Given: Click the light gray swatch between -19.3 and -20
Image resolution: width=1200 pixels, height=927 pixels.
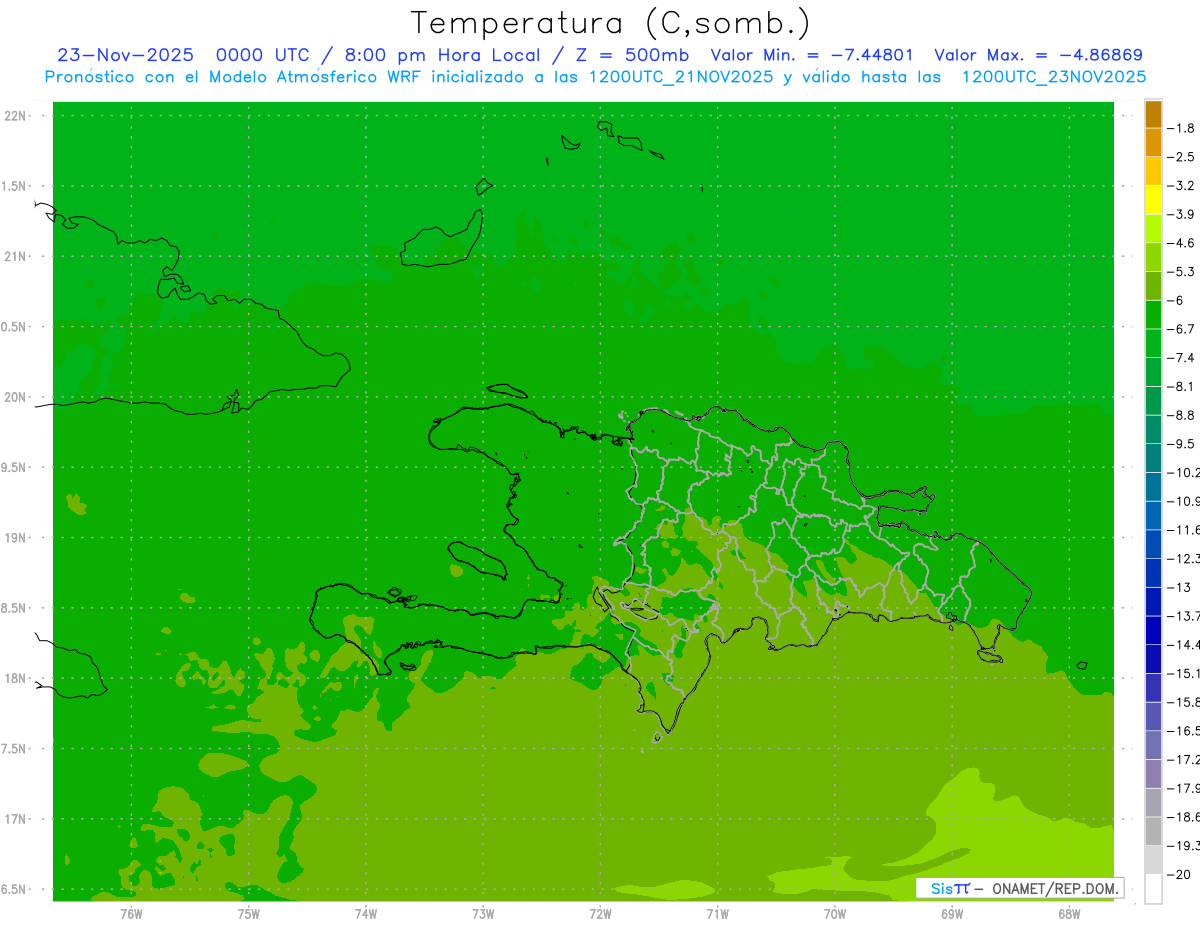Looking at the screenshot, I should [1153, 860].
